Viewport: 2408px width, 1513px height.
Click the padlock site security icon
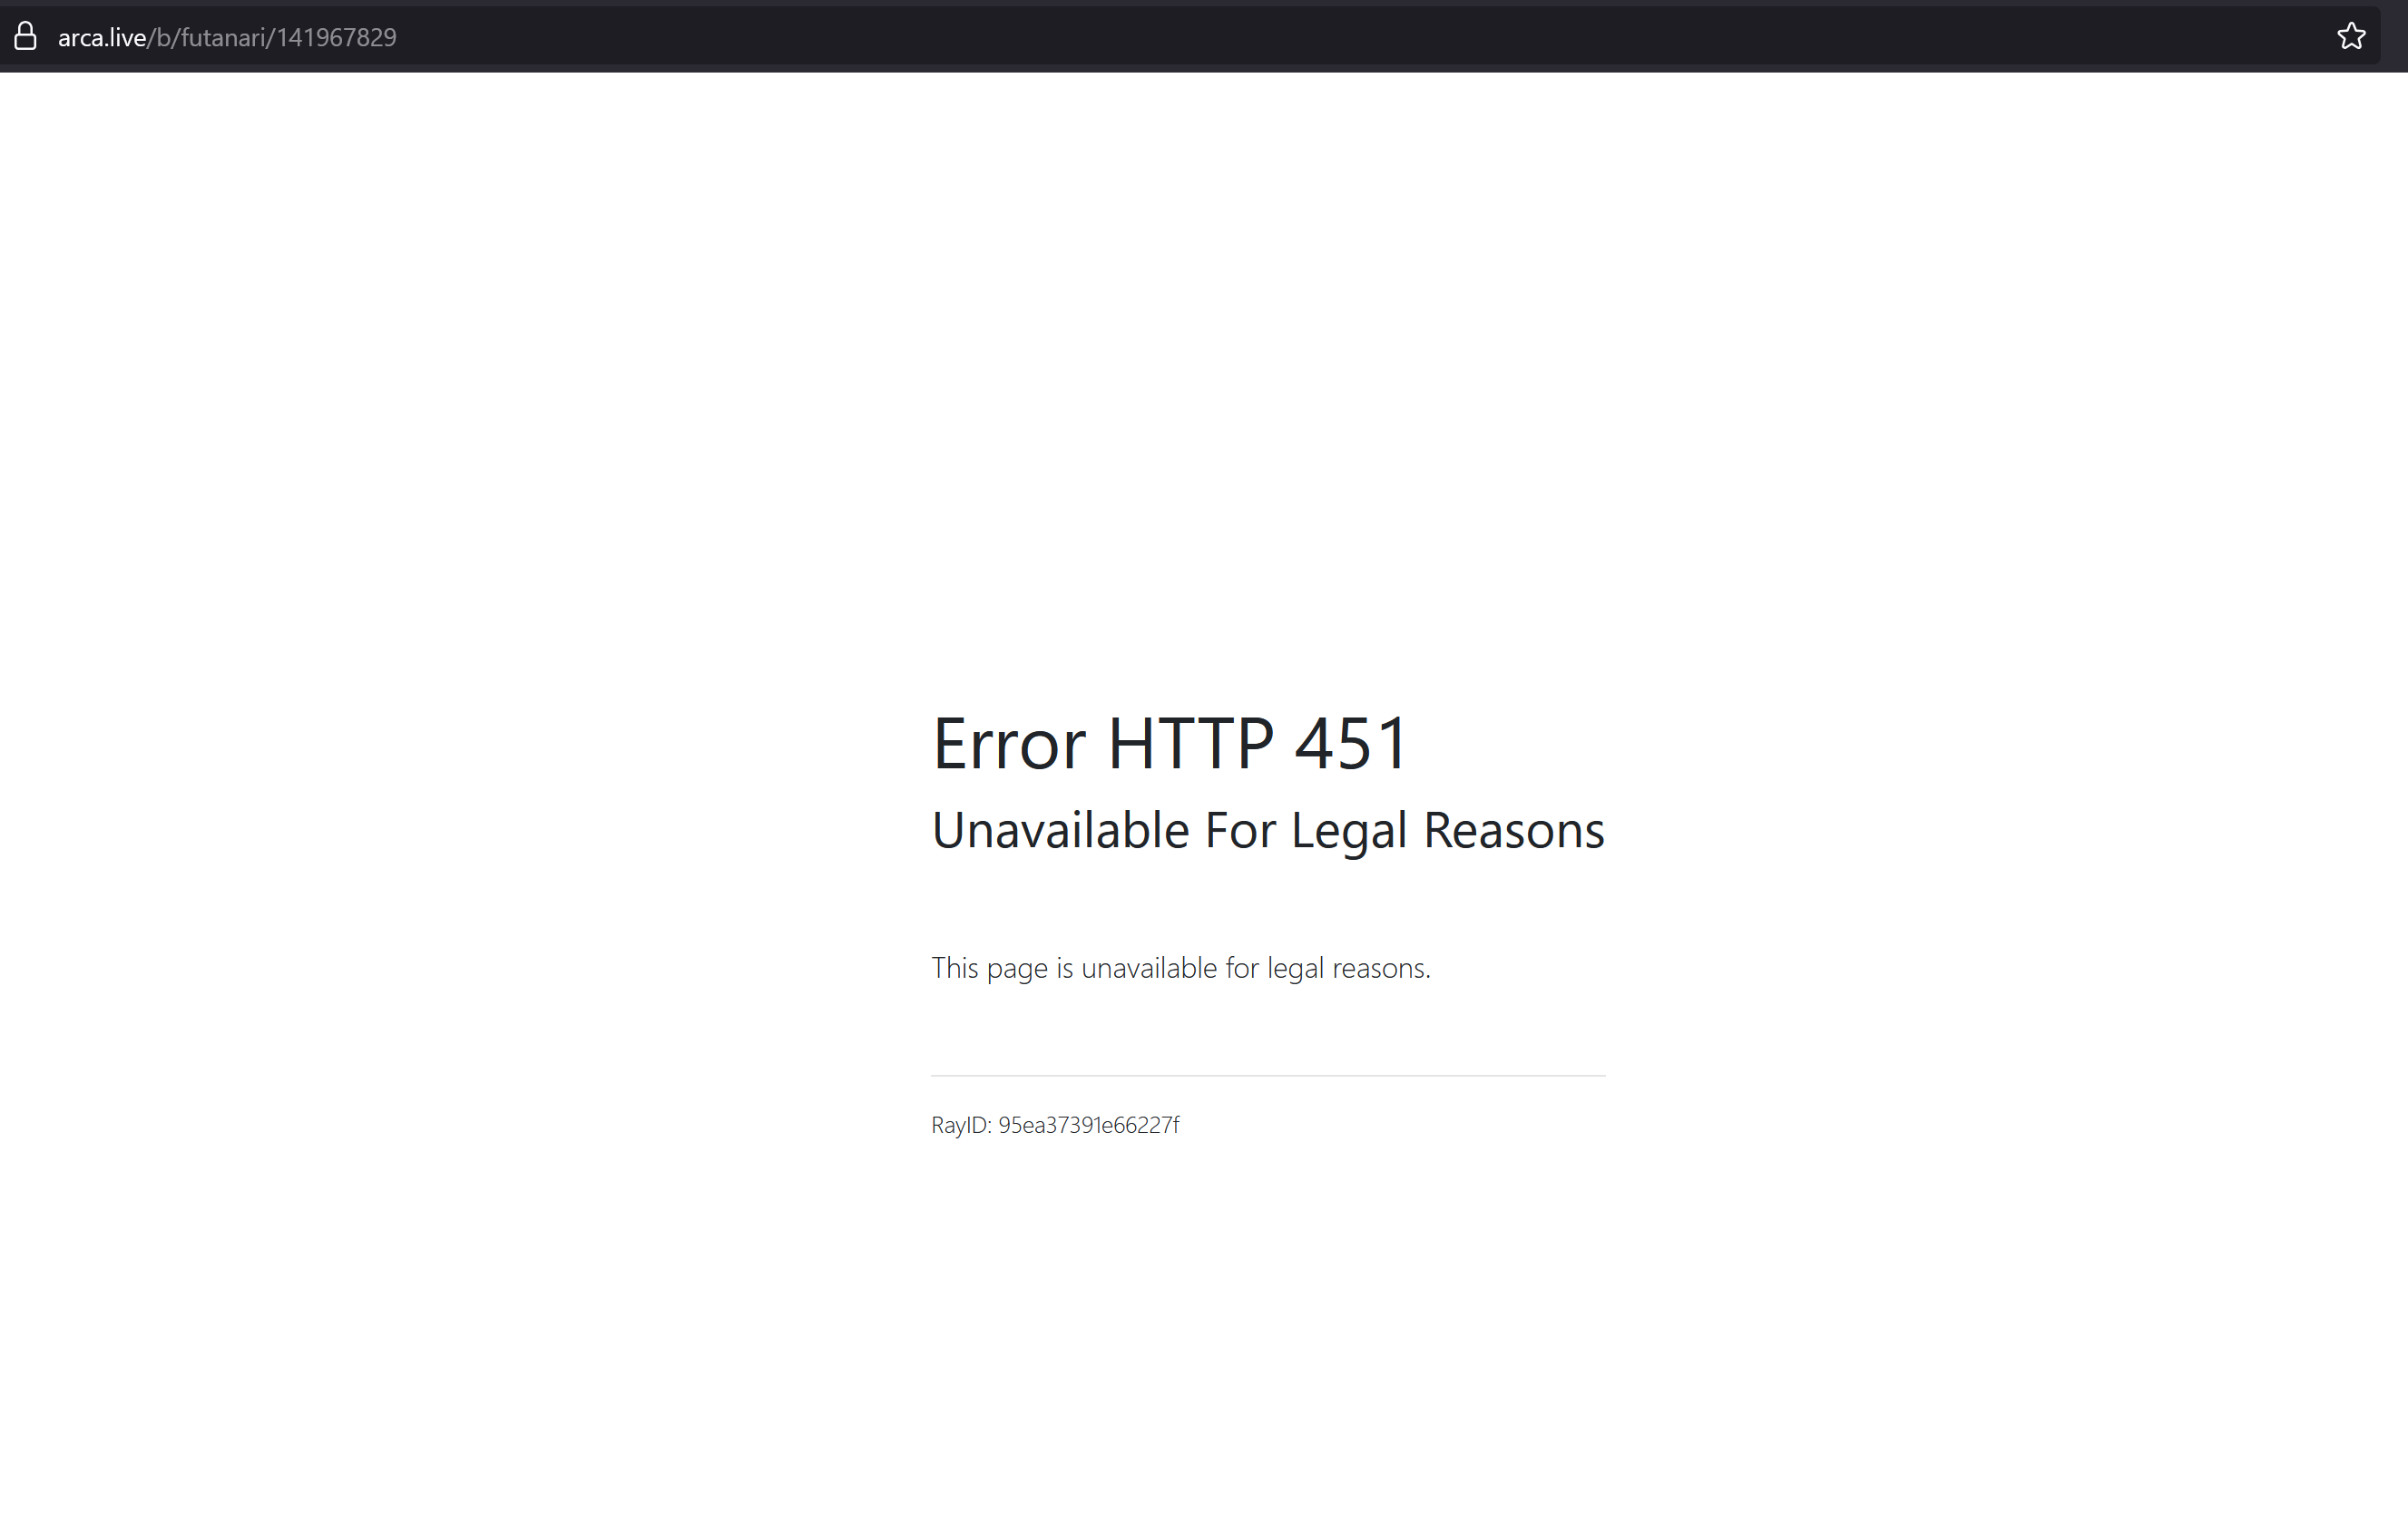click(x=25, y=37)
